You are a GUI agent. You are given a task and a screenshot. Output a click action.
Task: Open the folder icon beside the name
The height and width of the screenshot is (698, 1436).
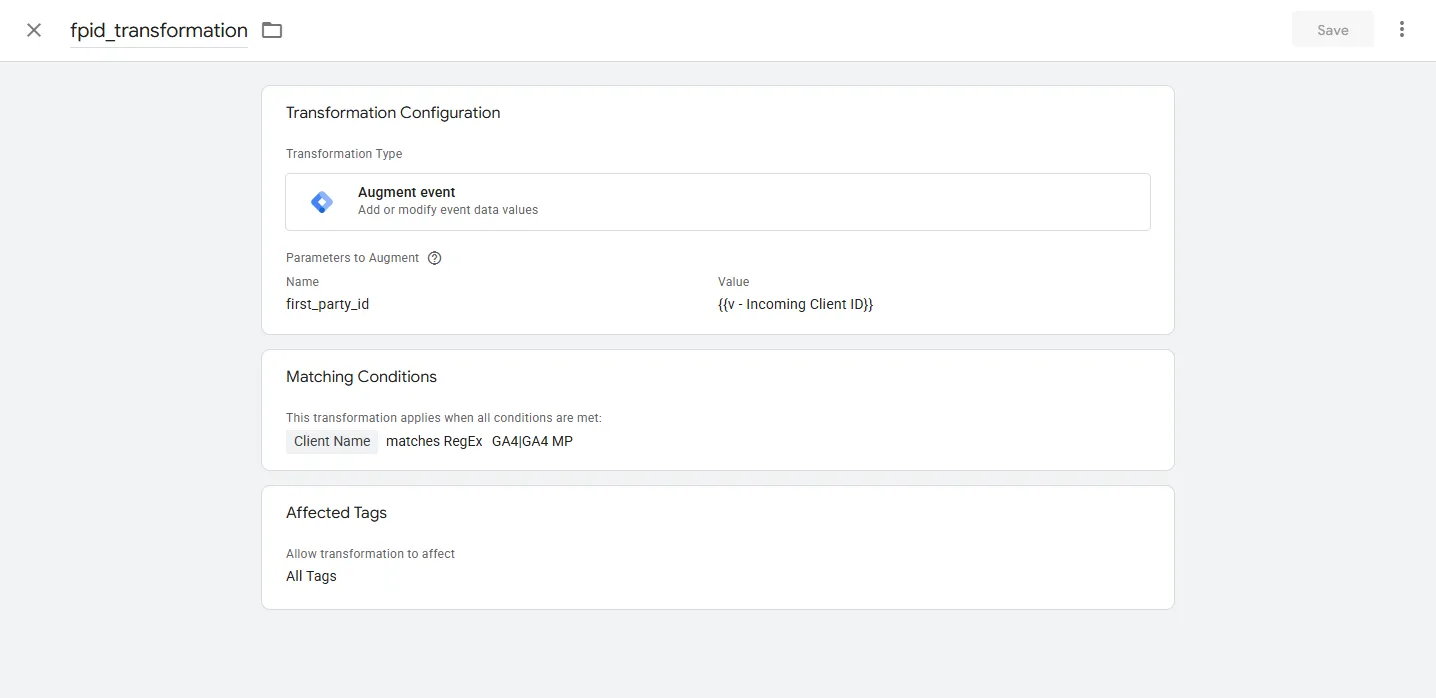[272, 30]
